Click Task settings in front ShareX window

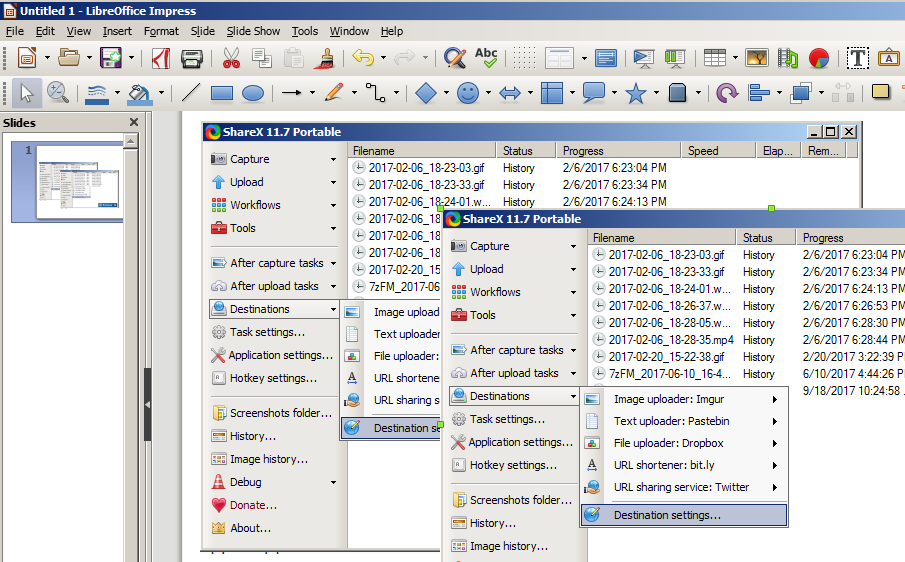[x=507, y=419]
